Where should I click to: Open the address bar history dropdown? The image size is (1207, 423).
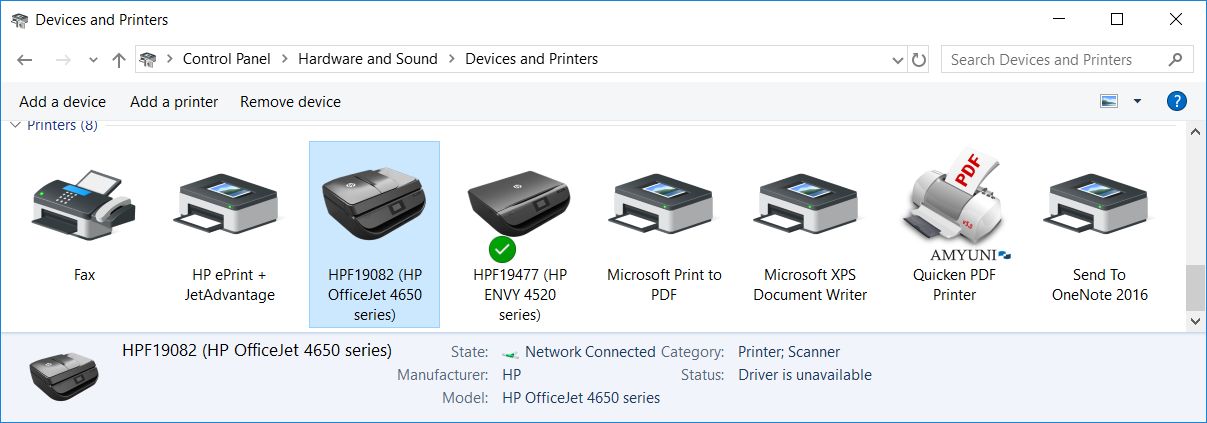click(897, 60)
